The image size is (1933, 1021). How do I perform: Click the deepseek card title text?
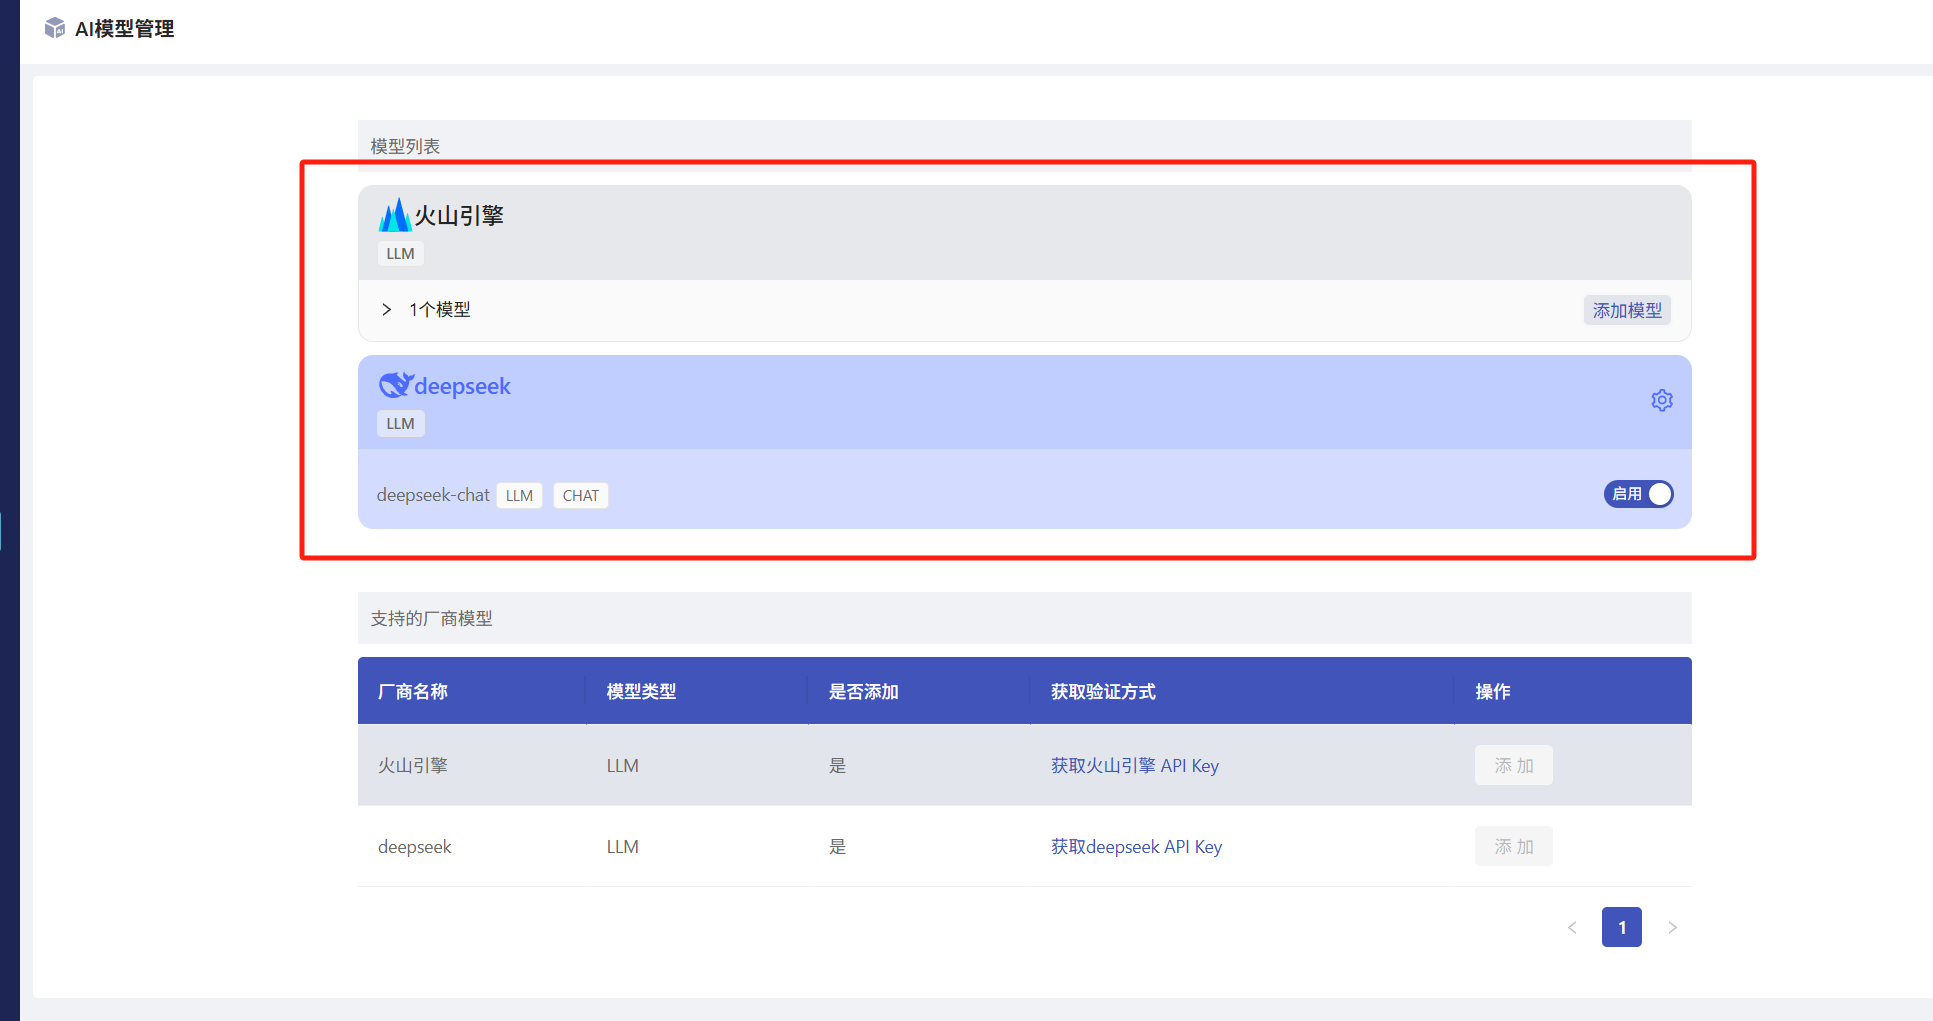click(462, 386)
